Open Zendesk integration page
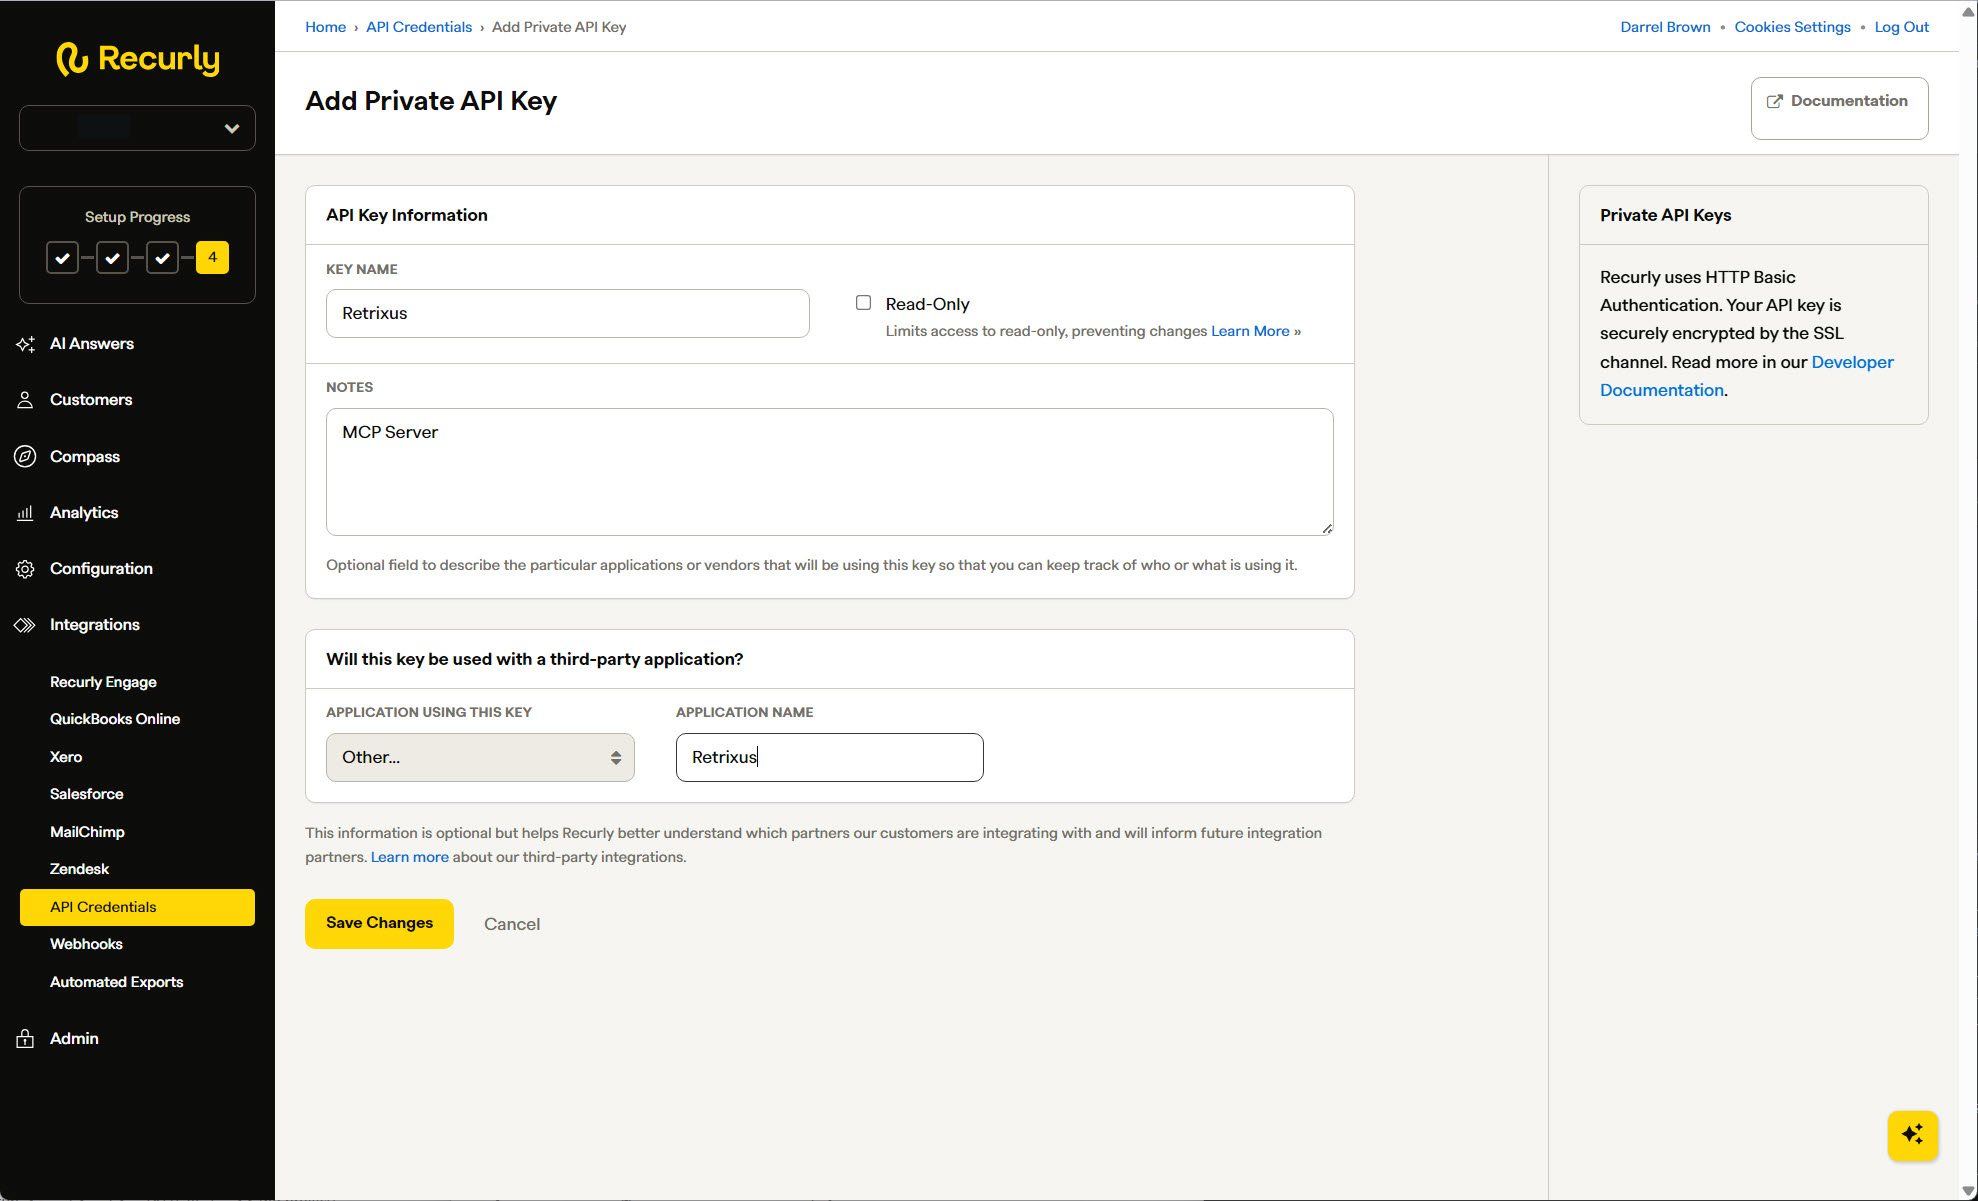1978x1201 pixels. tap(79, 869)
